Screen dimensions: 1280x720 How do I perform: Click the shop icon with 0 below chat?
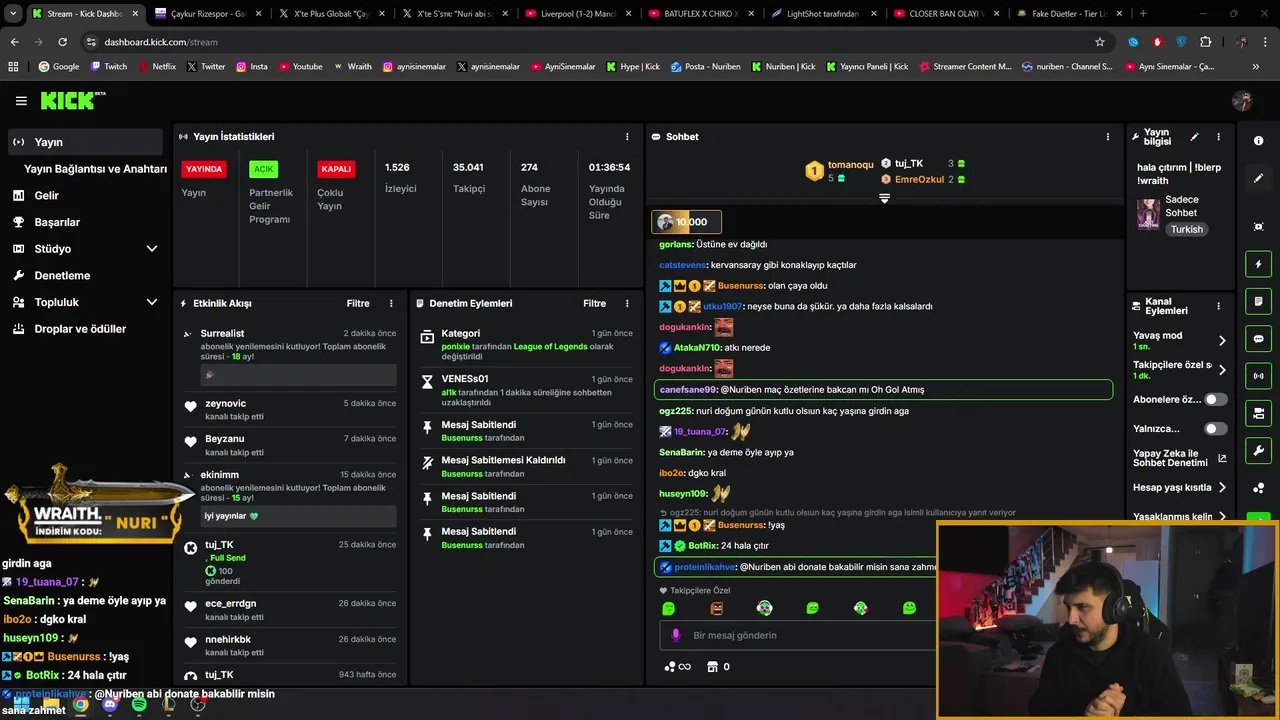pos(718,667)
